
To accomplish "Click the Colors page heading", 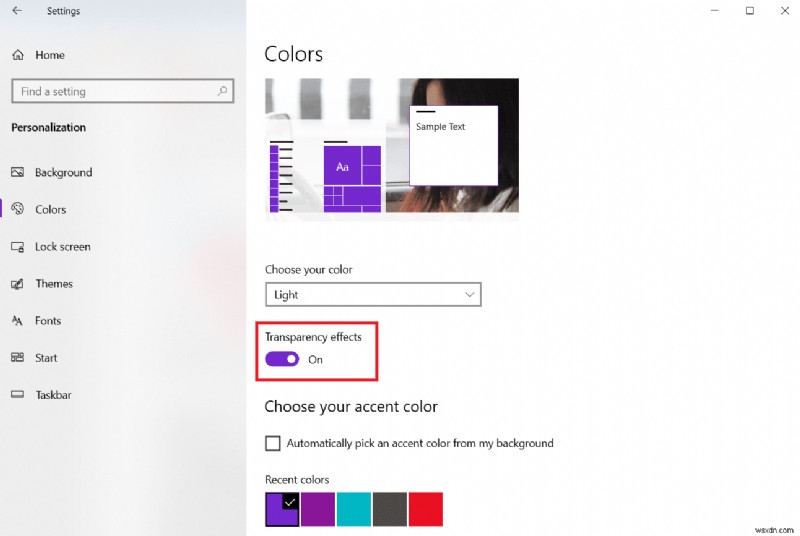I will tap(293, 54).
